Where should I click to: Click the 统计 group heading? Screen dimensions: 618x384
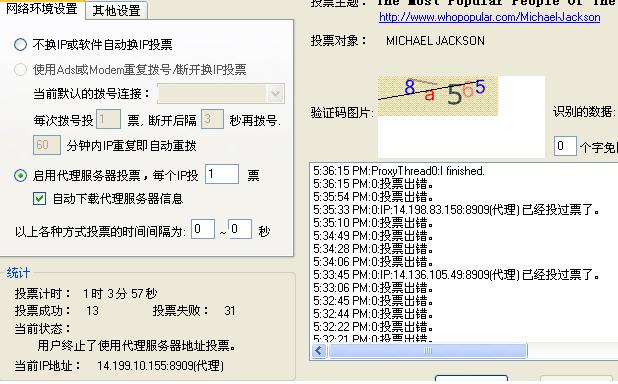pos(18,272)
